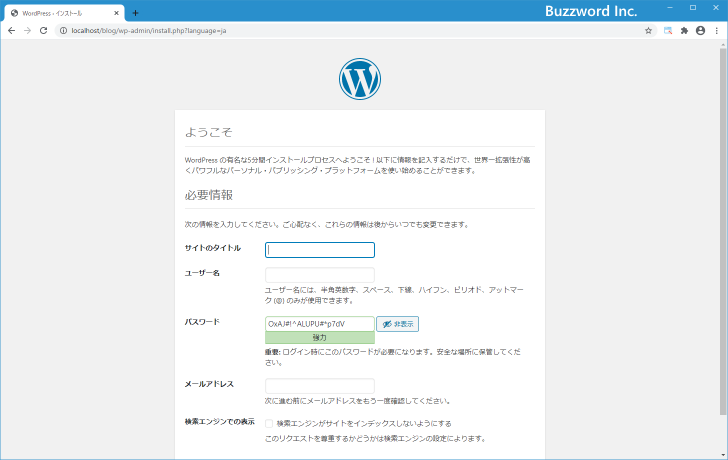
Task: Reload the page with refresh icon
Action: tap(43, 31)
